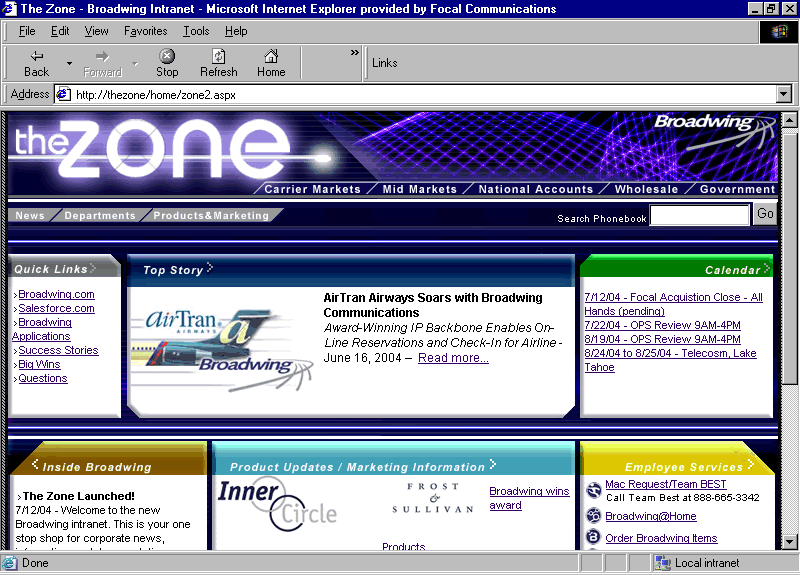This screenshot has width=800, height=575.
Task: Expand the Top Story header arrow
Action: [210, 268]
